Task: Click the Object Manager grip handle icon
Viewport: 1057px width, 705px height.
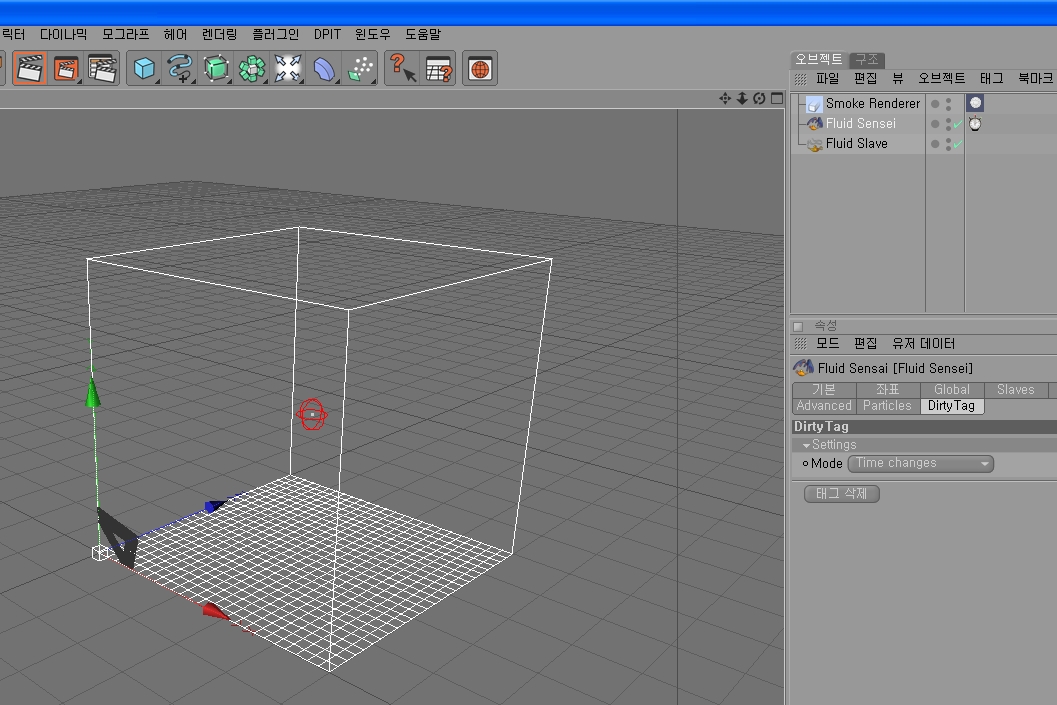Action: pyautogui.click(x=800, y=79)
